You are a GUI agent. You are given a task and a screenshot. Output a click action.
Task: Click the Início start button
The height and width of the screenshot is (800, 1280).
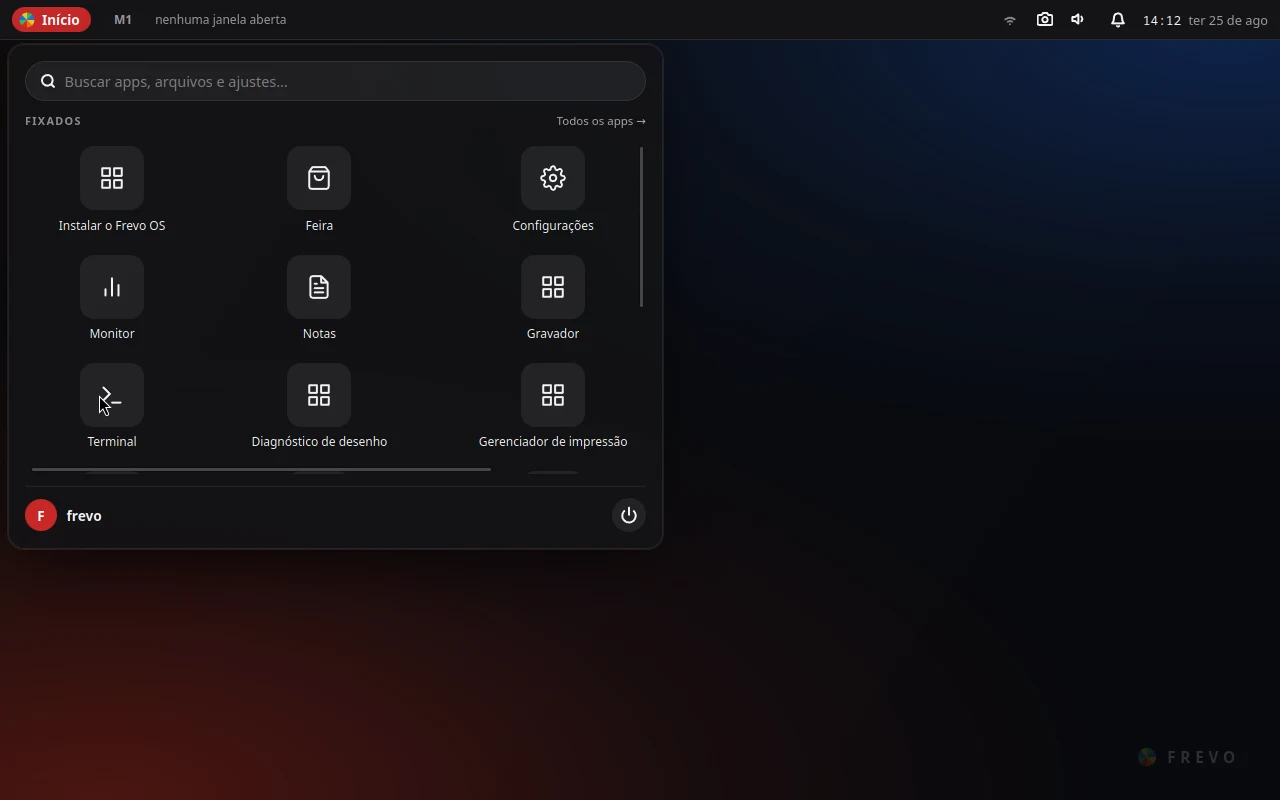[51, 20]
